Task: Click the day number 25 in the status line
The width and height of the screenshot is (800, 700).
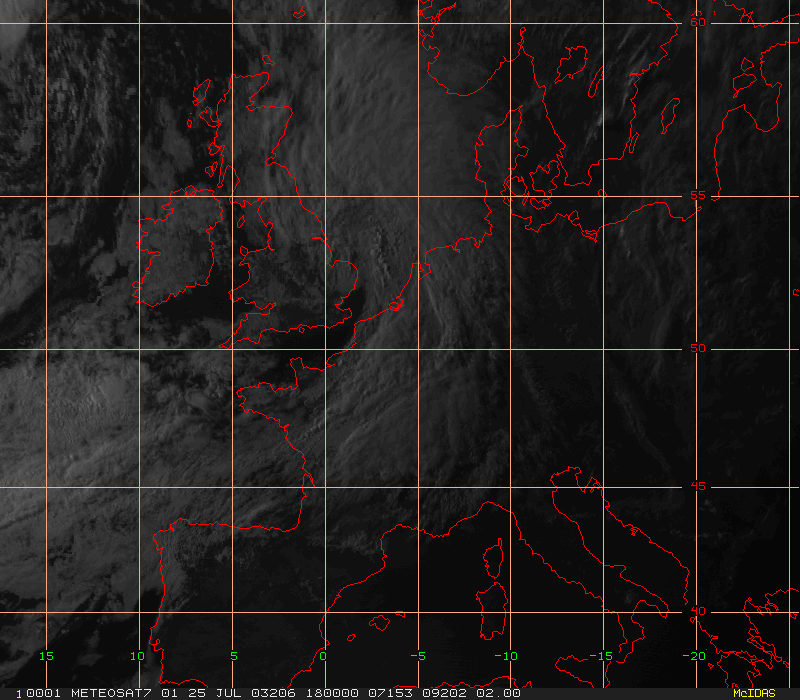Action: (x=197, y=693)
